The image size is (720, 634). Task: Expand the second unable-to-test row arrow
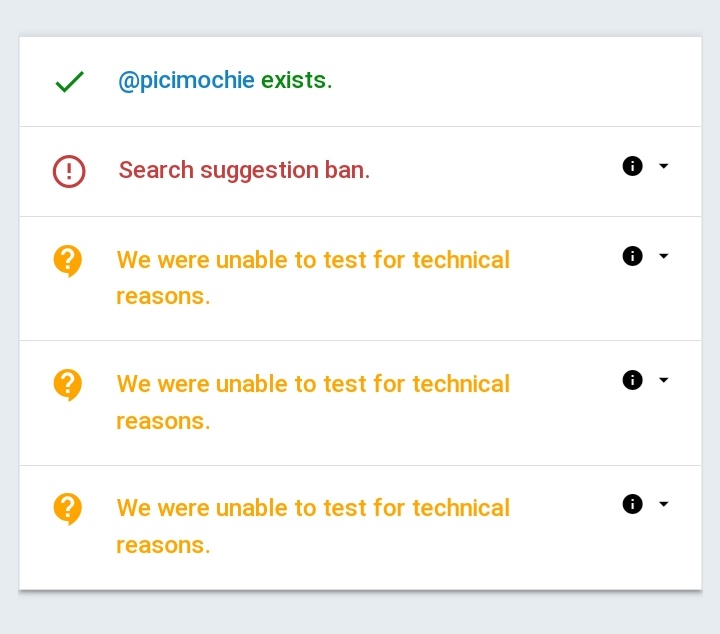coord(663,380)
